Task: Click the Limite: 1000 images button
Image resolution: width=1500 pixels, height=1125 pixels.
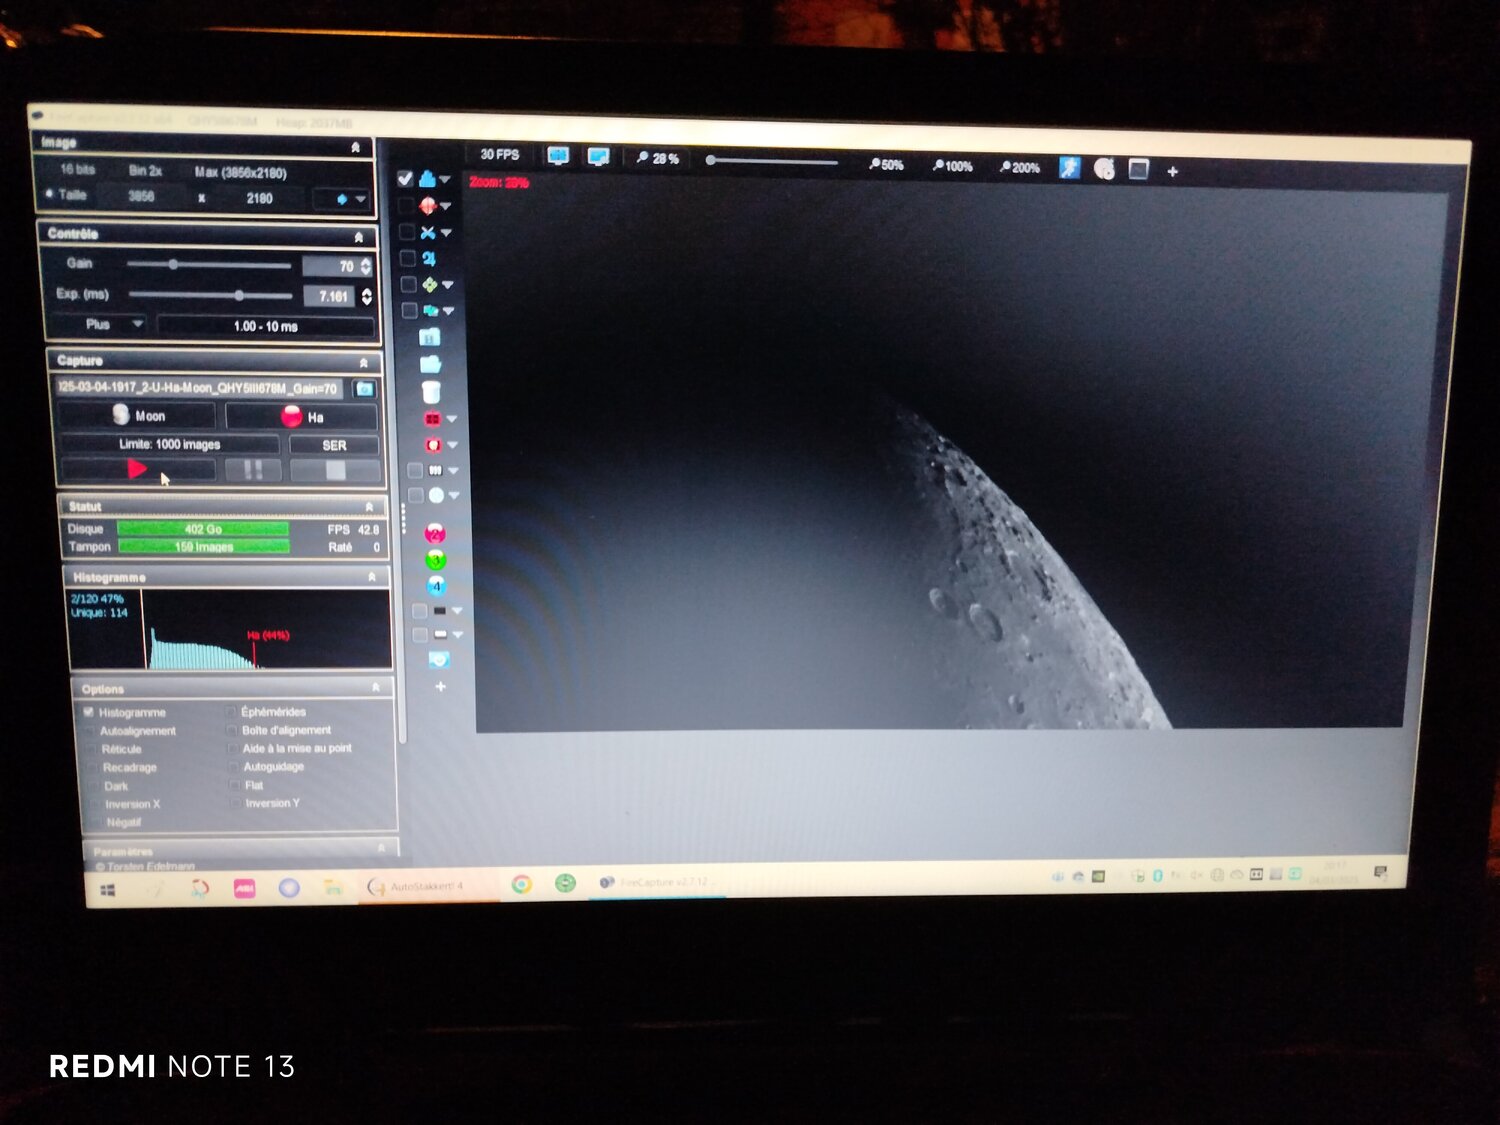Action: pos(170,444)
